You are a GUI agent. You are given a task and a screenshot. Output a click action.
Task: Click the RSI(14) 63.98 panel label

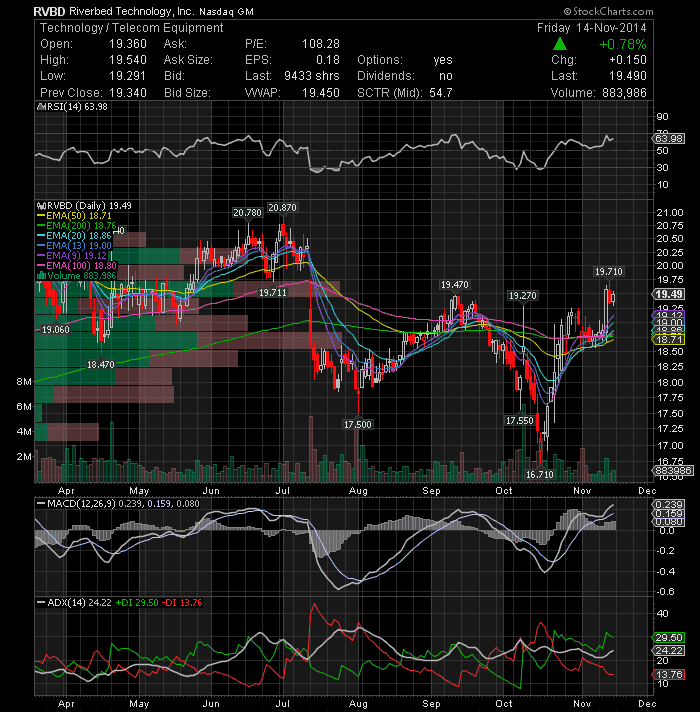[x=77, y=107]
